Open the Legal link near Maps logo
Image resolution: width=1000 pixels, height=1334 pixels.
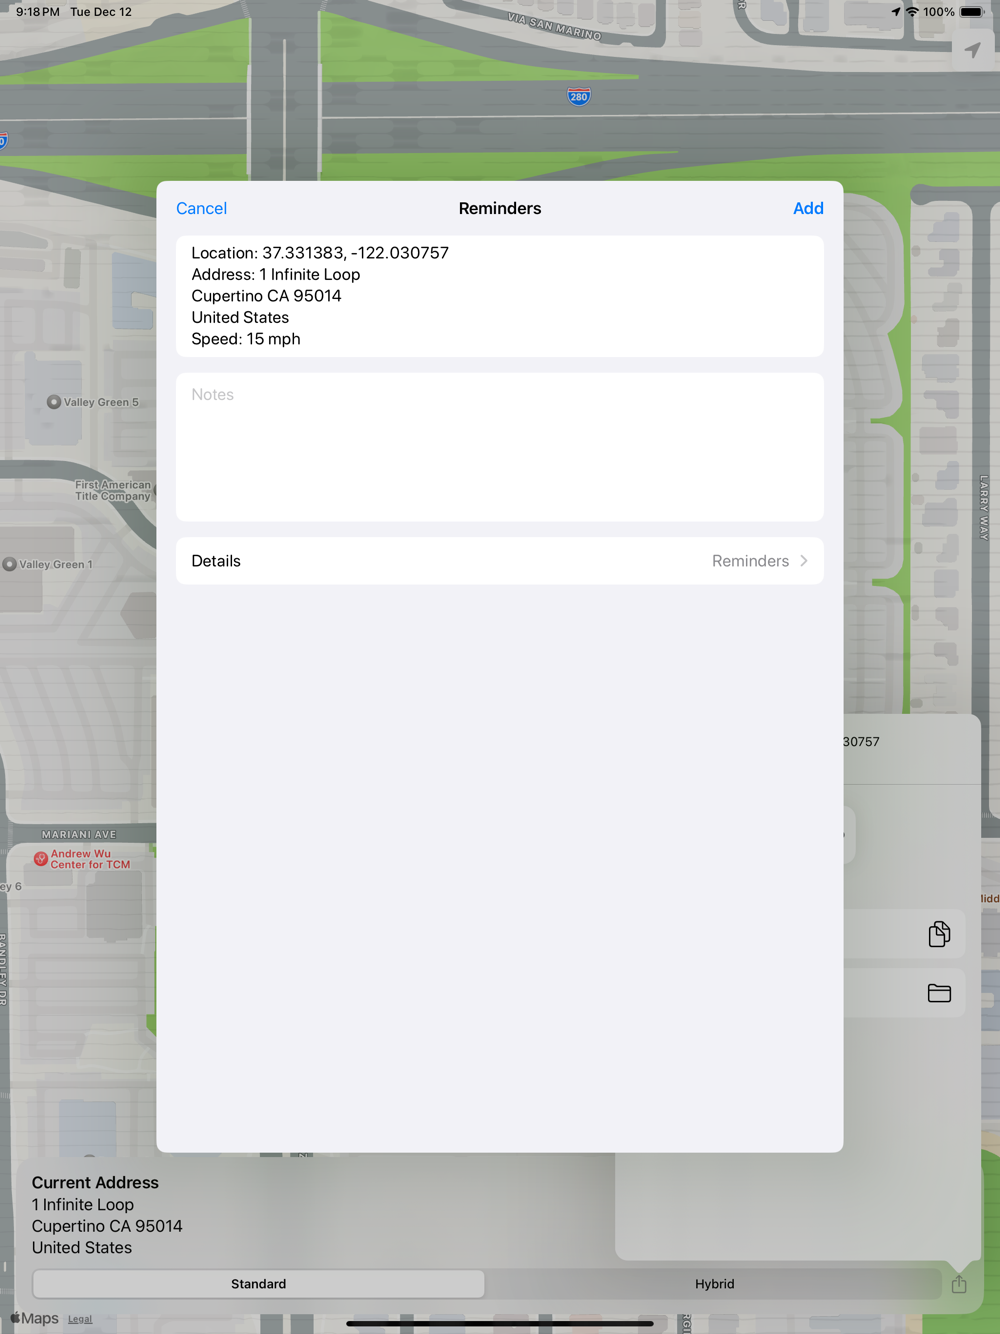[x=80, y=1319]
